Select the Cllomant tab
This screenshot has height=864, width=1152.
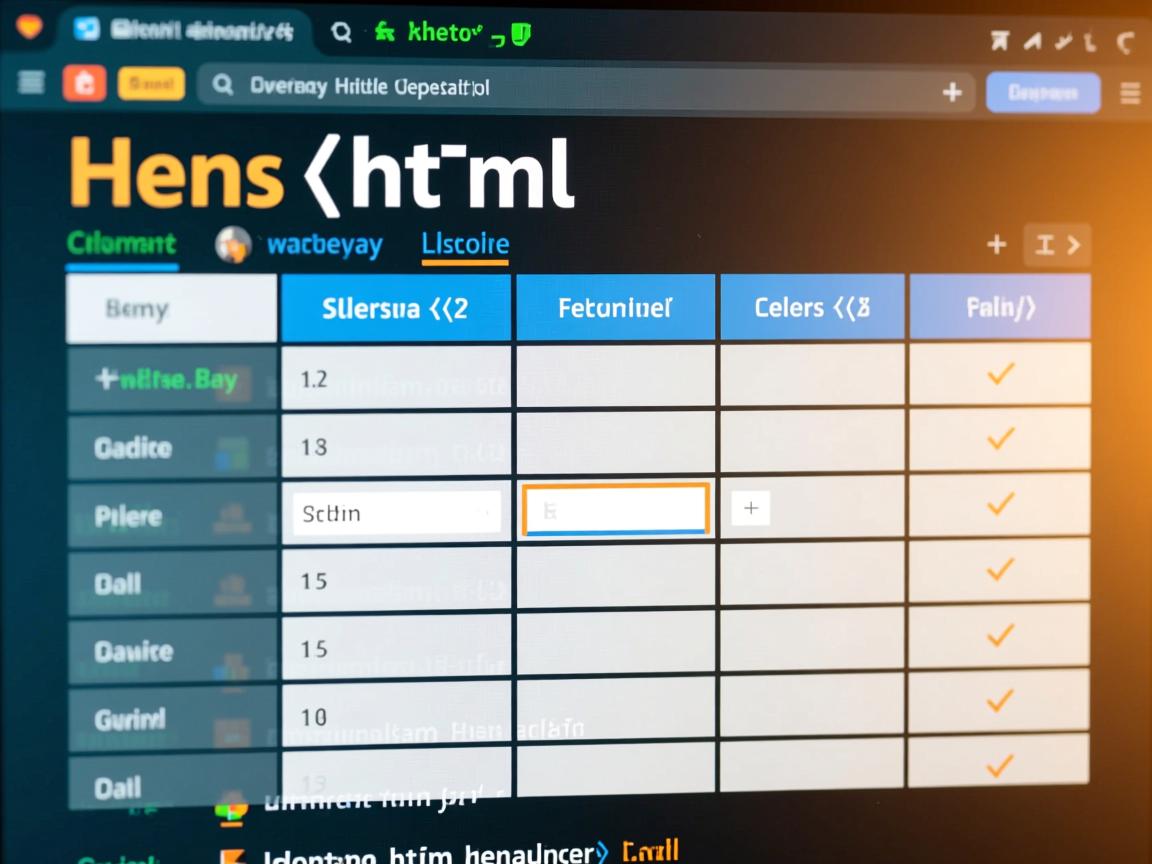coord(121,243)
